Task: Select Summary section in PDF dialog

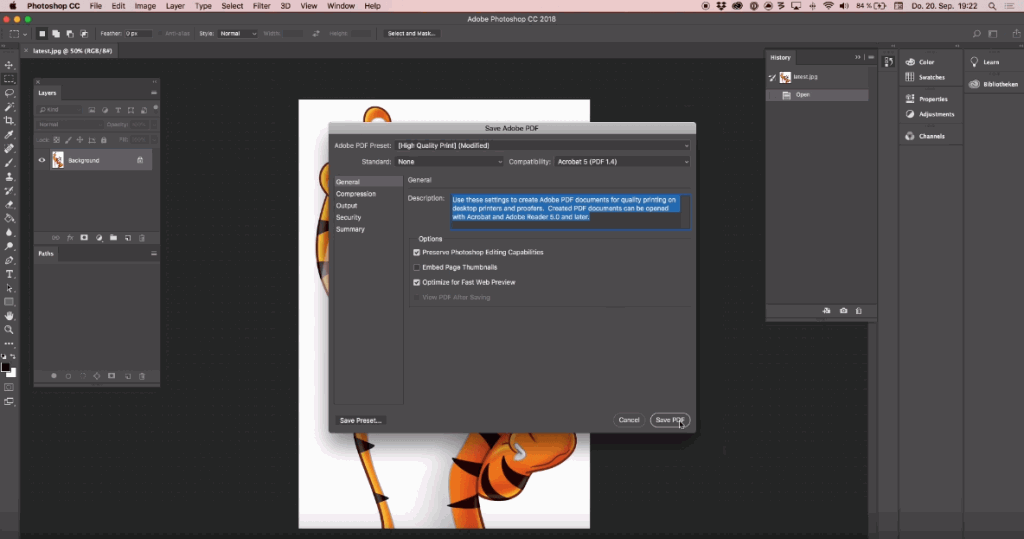Action: click(350, 229)
